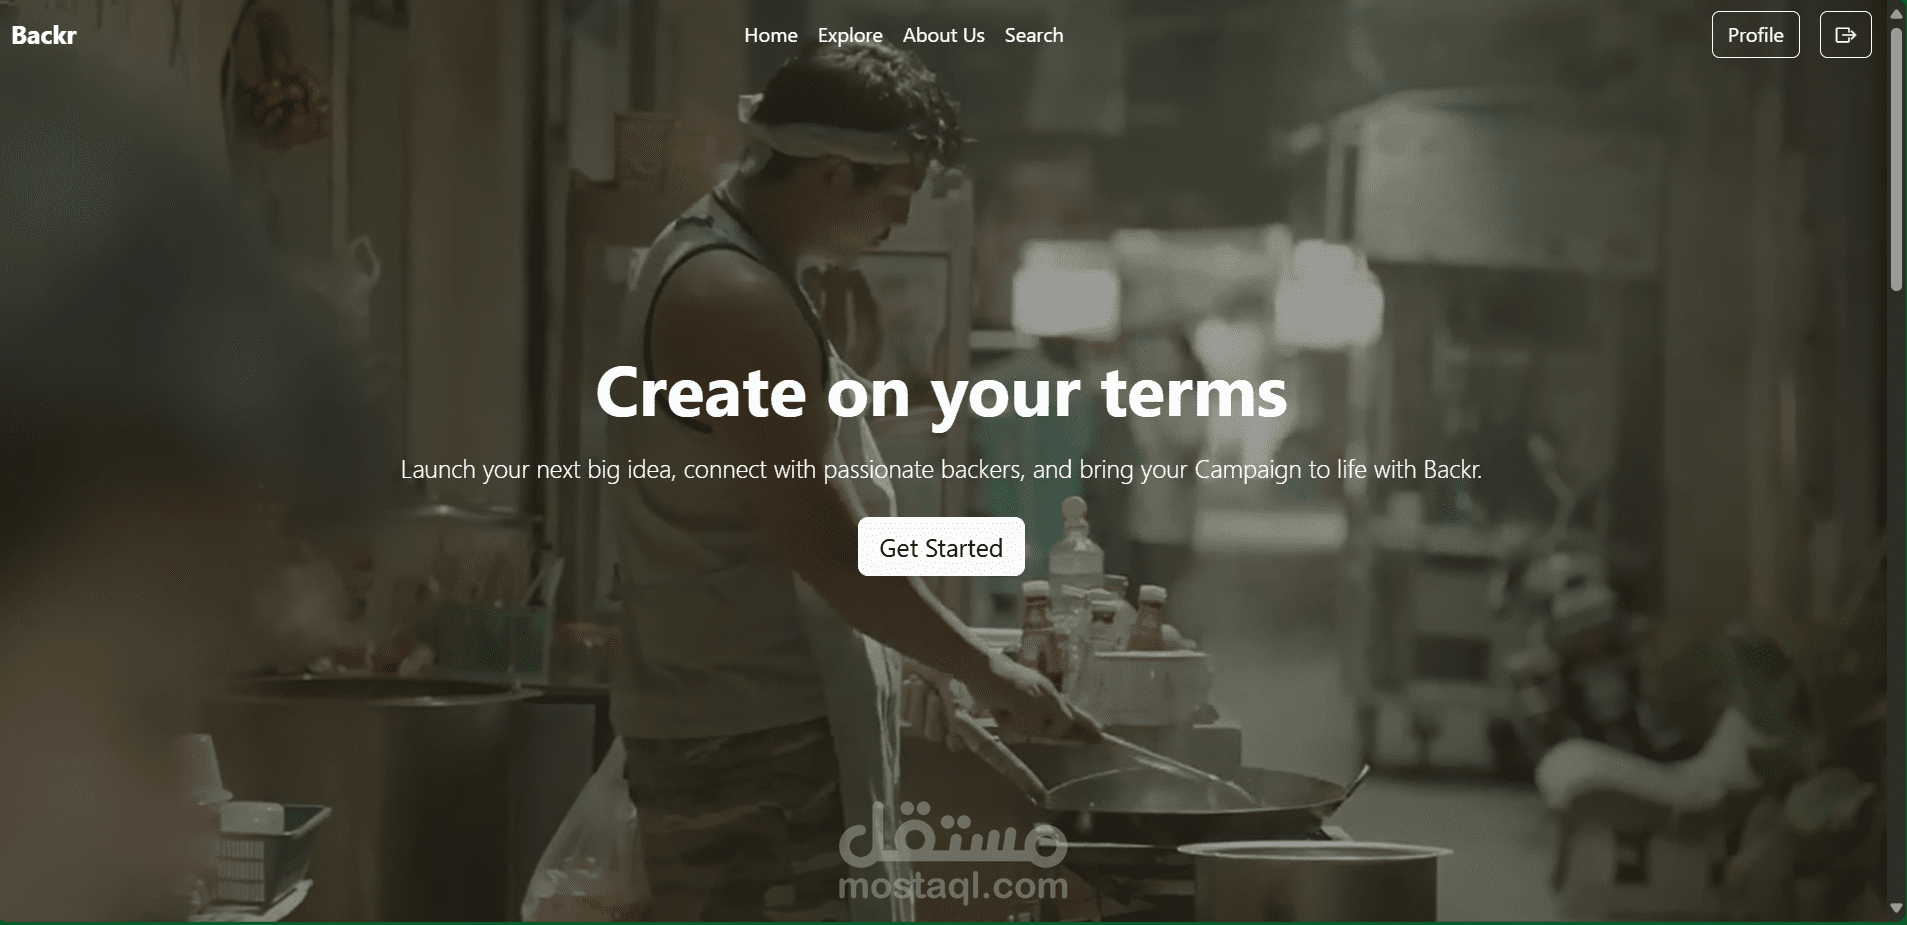Click the logout icon button

[x=1845, y=35]
